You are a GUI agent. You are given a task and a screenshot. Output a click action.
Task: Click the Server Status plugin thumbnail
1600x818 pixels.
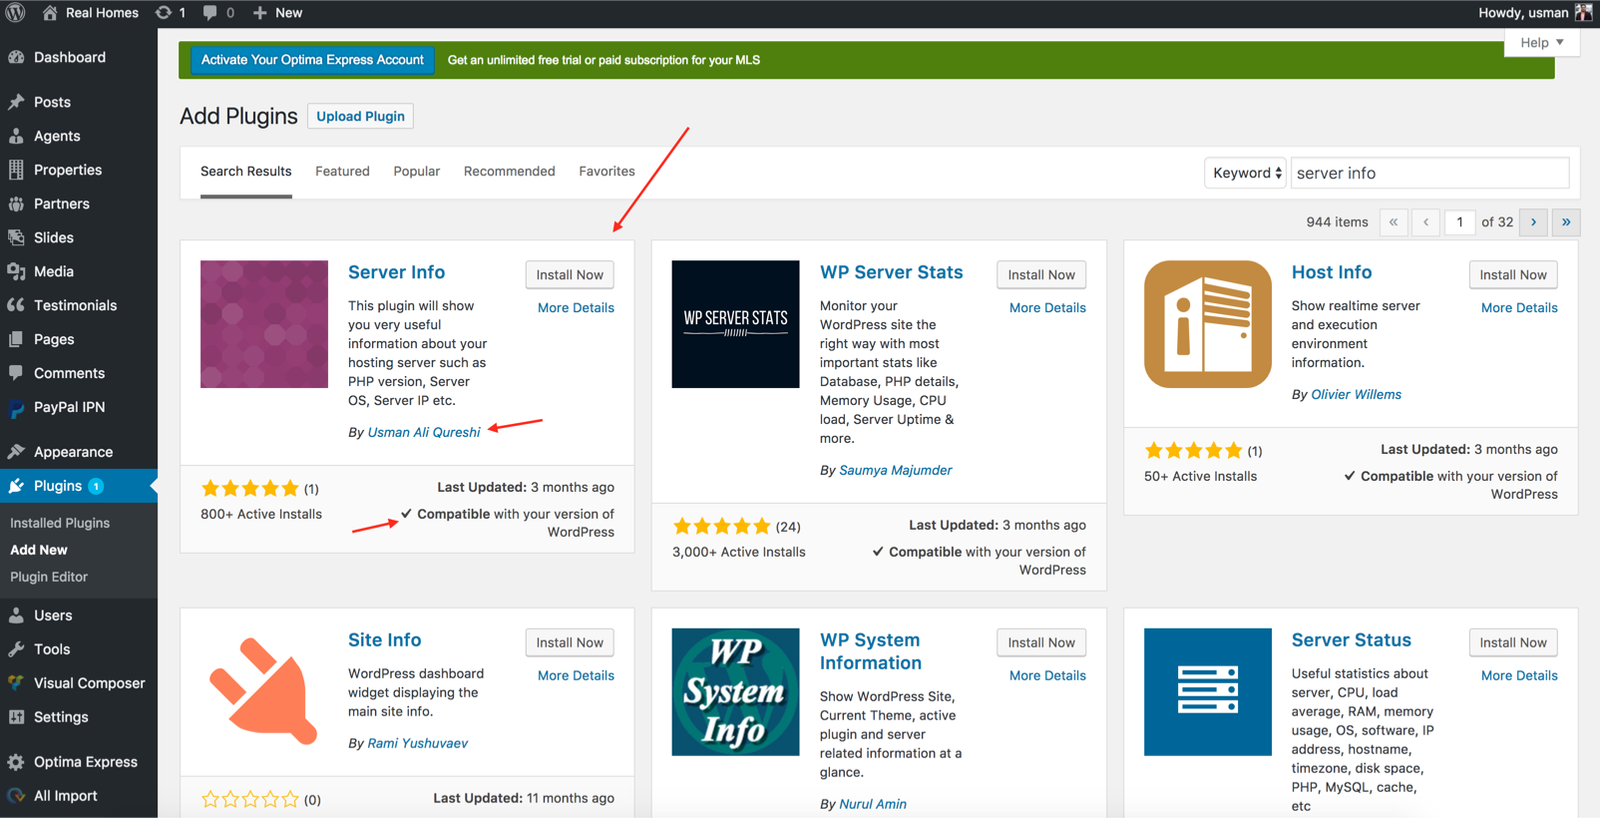pyautogui.click(x=1207, y=692)
